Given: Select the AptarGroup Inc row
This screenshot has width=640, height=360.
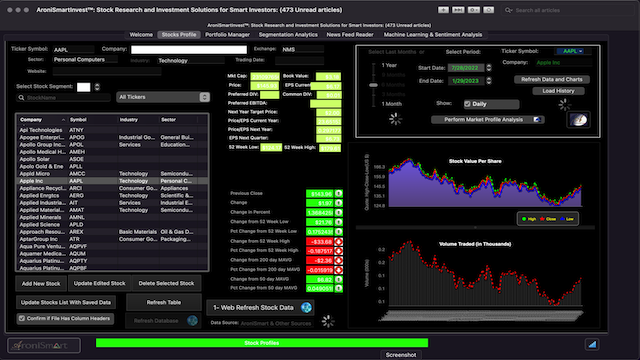Looking at the screenshot, I should (x=112, y=239).
